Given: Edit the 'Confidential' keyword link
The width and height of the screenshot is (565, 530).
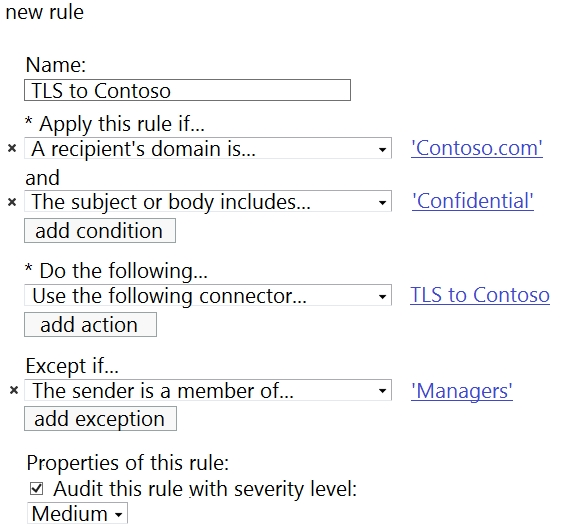Looking at the screenshot, I should coord(473,201).
